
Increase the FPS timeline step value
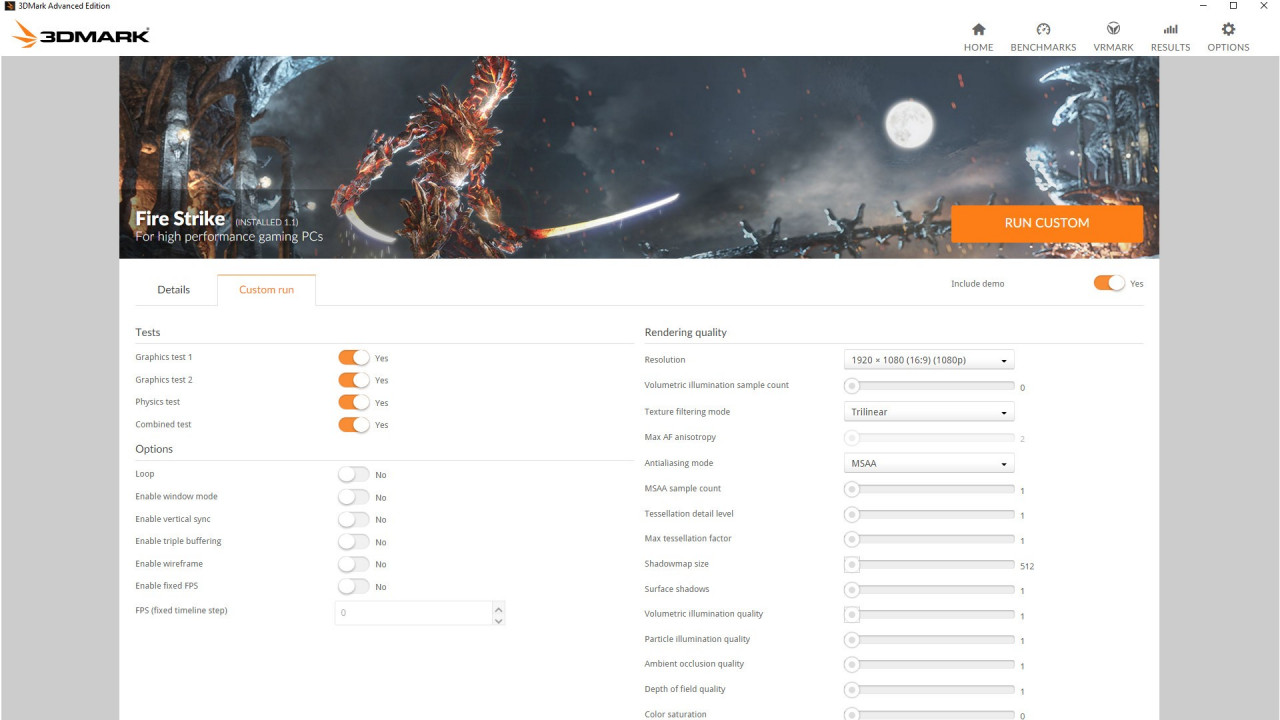499,607
